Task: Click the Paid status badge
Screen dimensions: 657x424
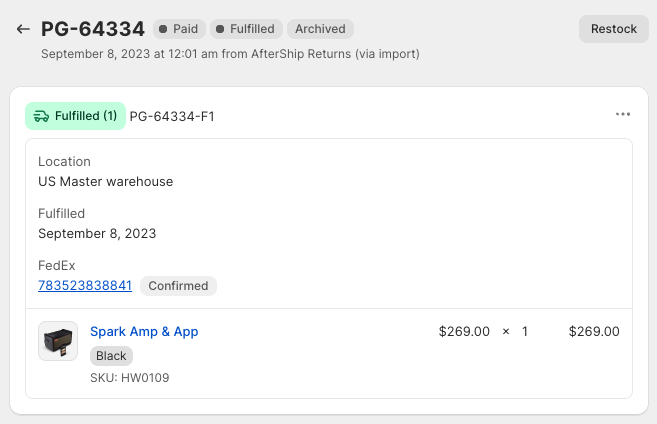Action: [179, 29]
